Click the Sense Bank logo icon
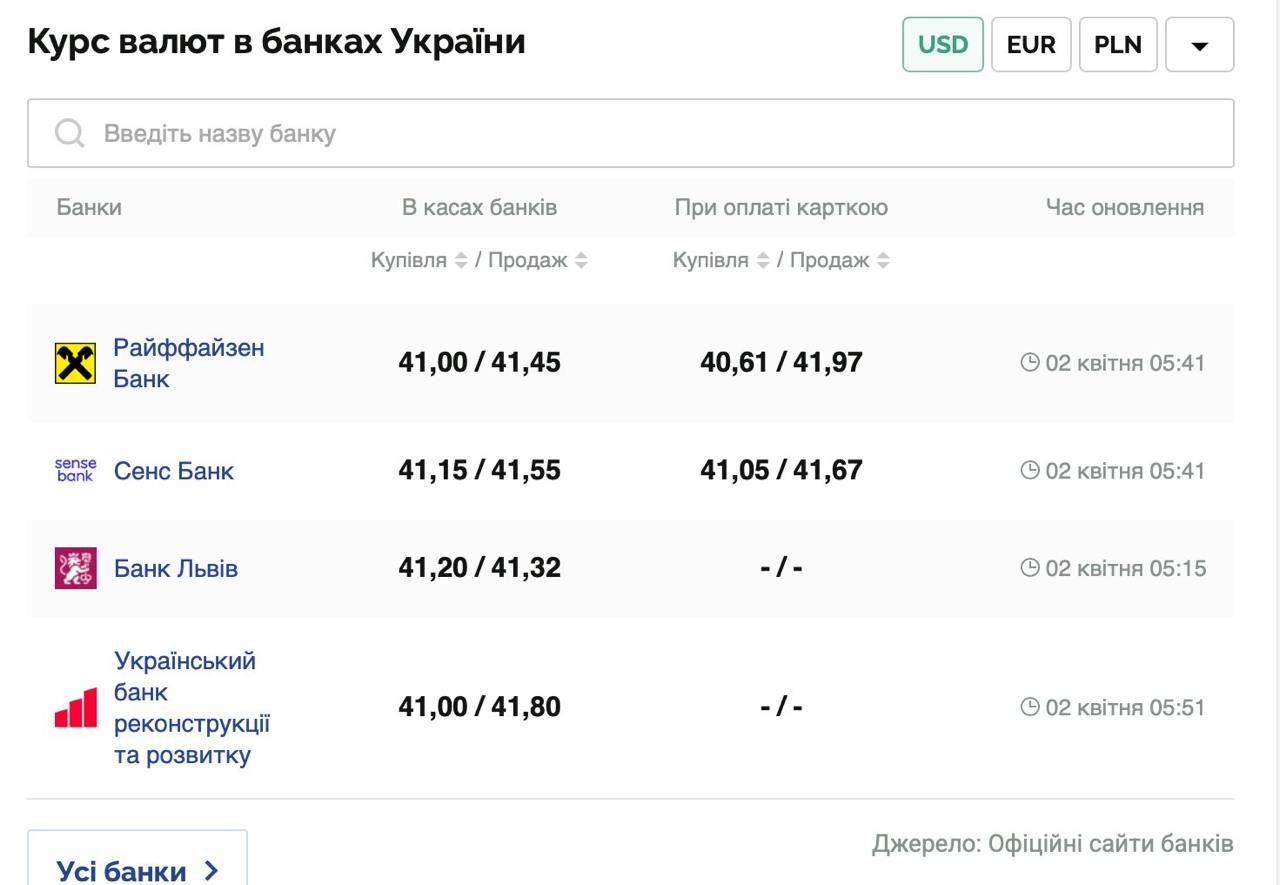1280x885 pixels. (x=75, y=470)
